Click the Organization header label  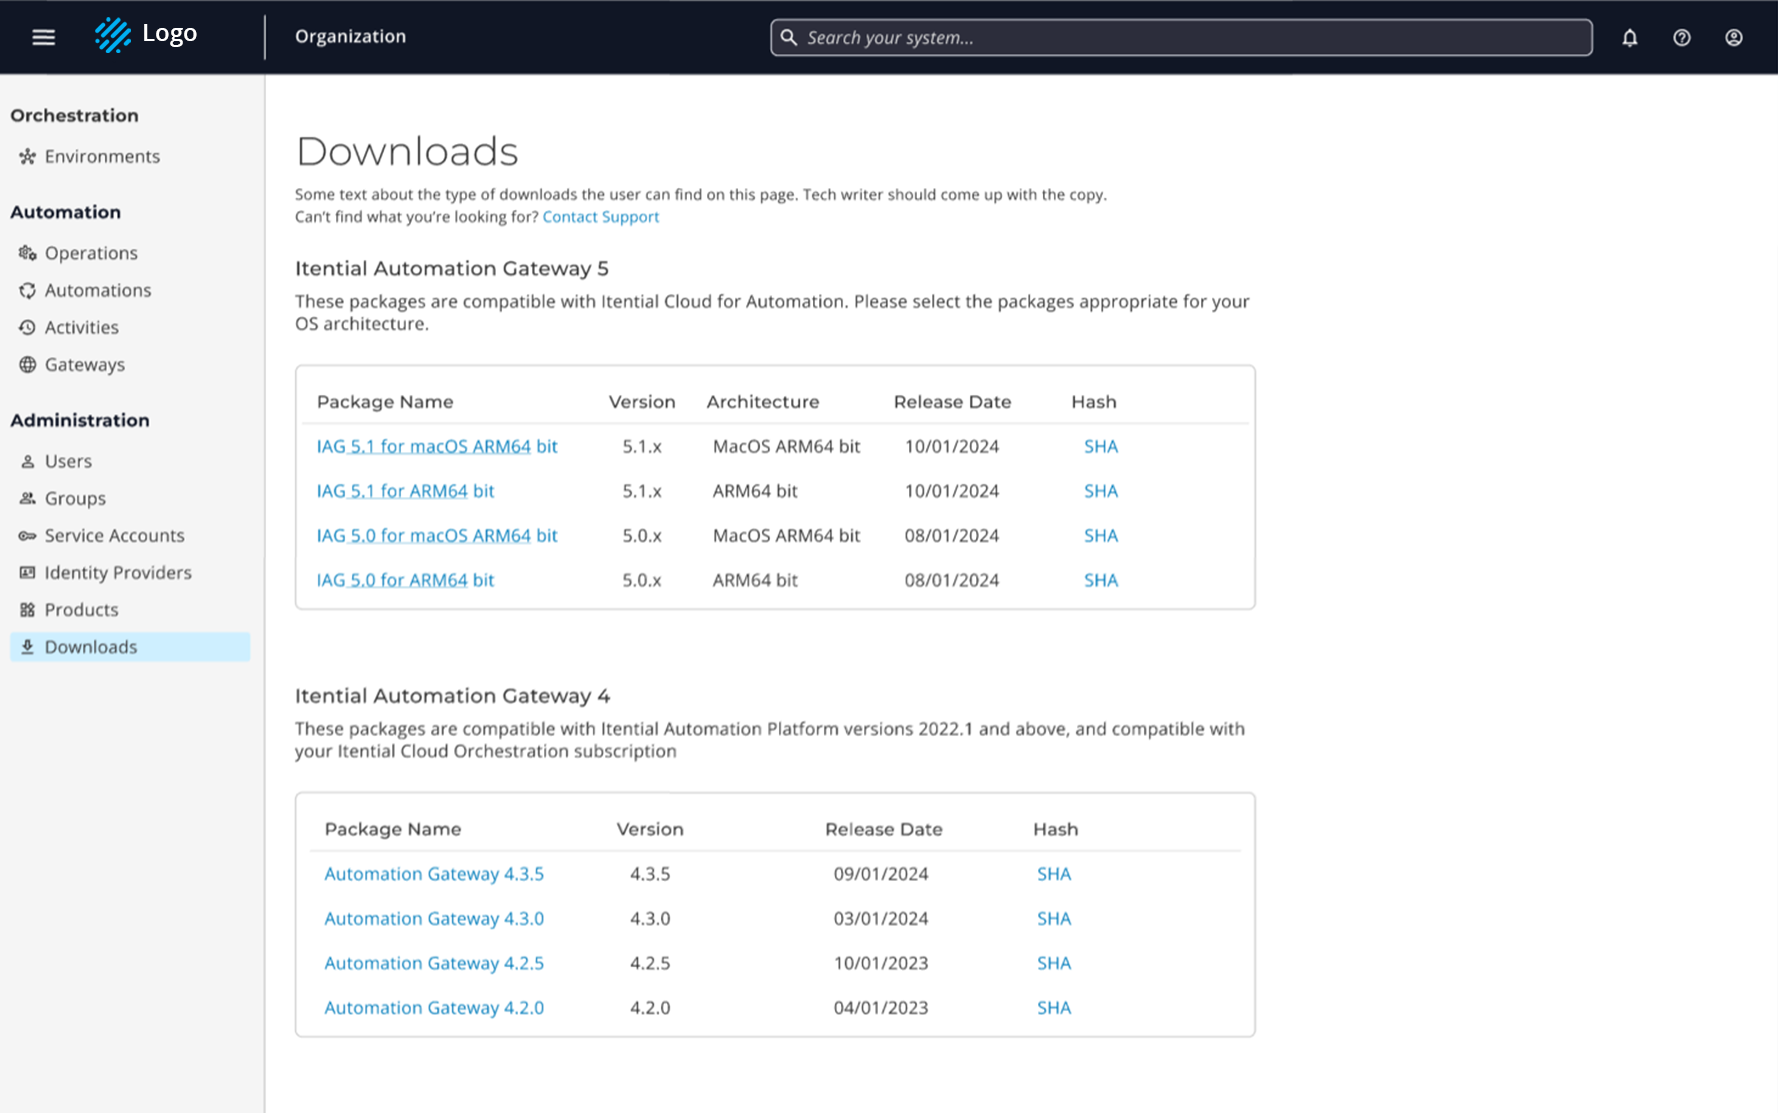click(350, 36)
